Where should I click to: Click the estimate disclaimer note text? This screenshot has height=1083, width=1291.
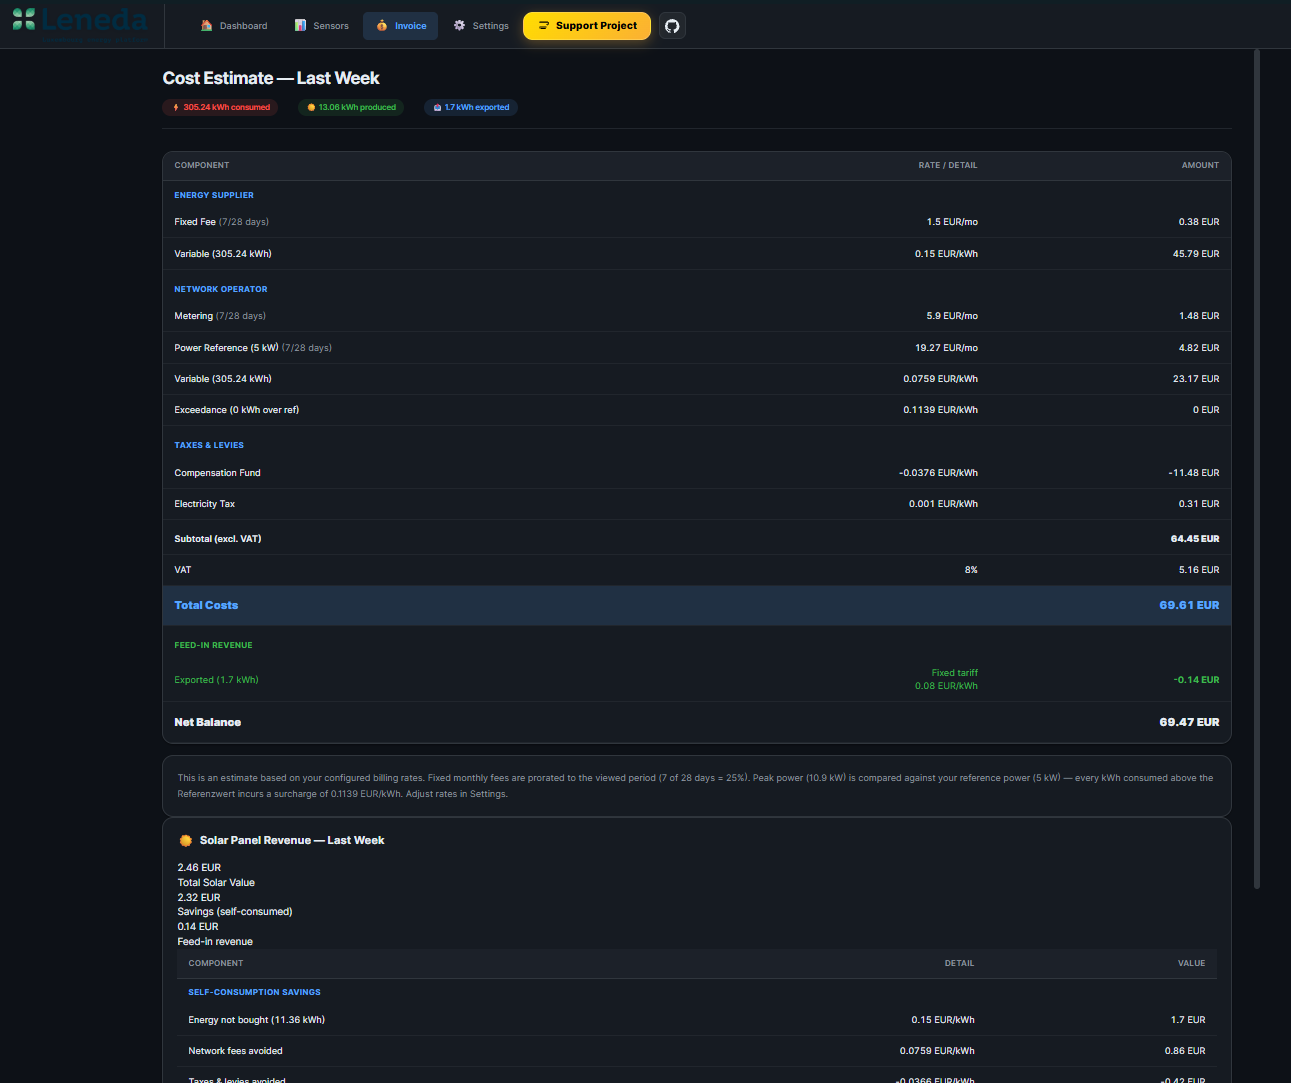point(695,786)
